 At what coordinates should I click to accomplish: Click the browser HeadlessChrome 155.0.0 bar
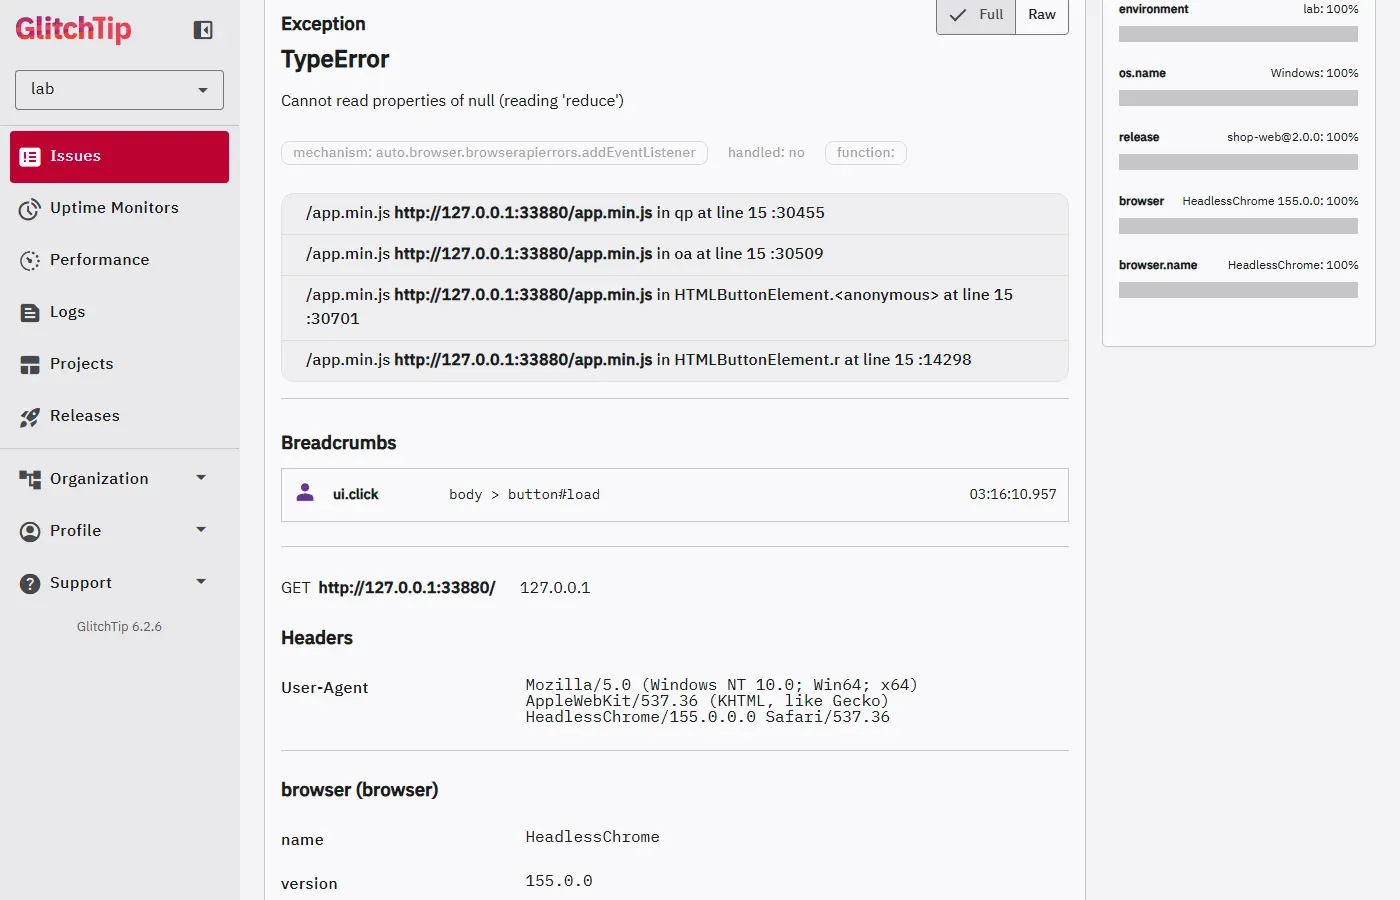pos(1238,226)
